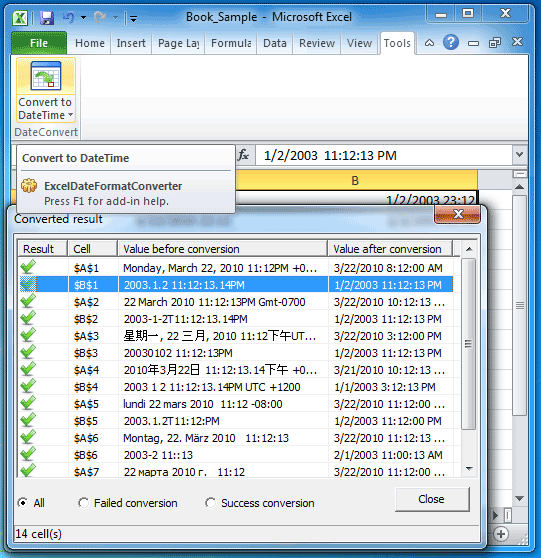This screenshot has height=558, width=541.
Task: Switch to the Data ribbon tab
Action: [275, 43]
